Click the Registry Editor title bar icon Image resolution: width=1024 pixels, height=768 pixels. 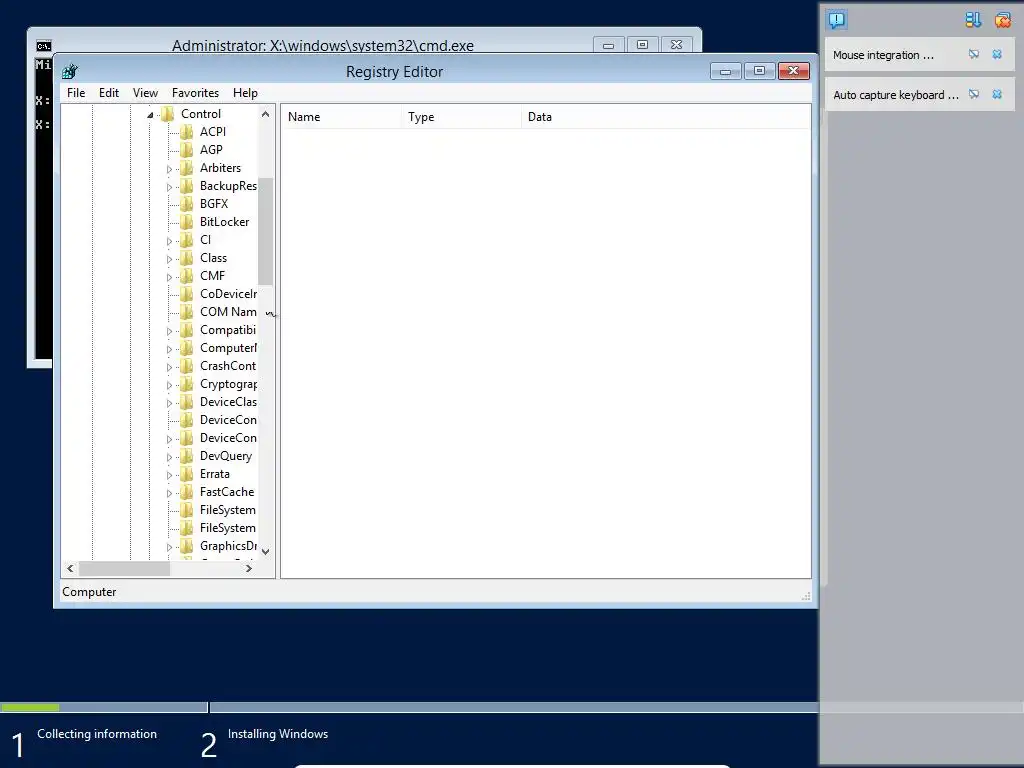pyautogui.click(x=70, y=71)
